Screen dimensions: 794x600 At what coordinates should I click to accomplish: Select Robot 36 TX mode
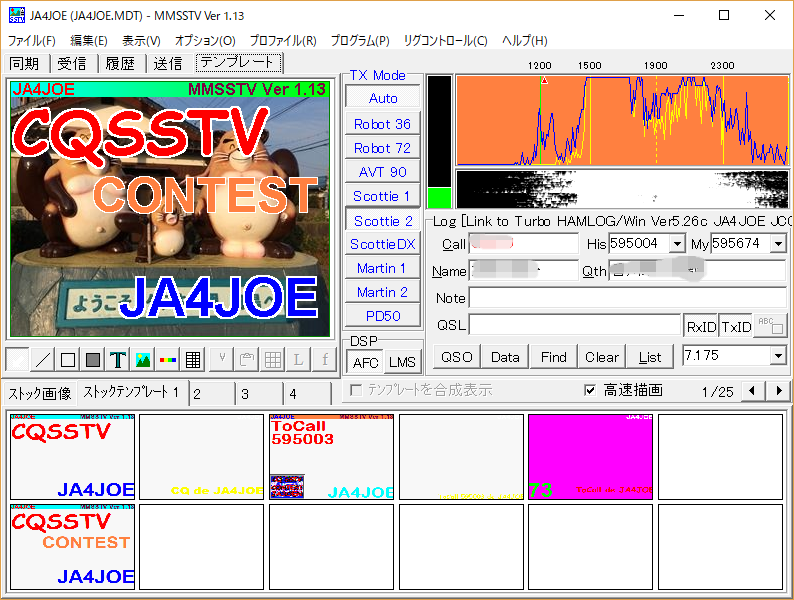point(383,124)
